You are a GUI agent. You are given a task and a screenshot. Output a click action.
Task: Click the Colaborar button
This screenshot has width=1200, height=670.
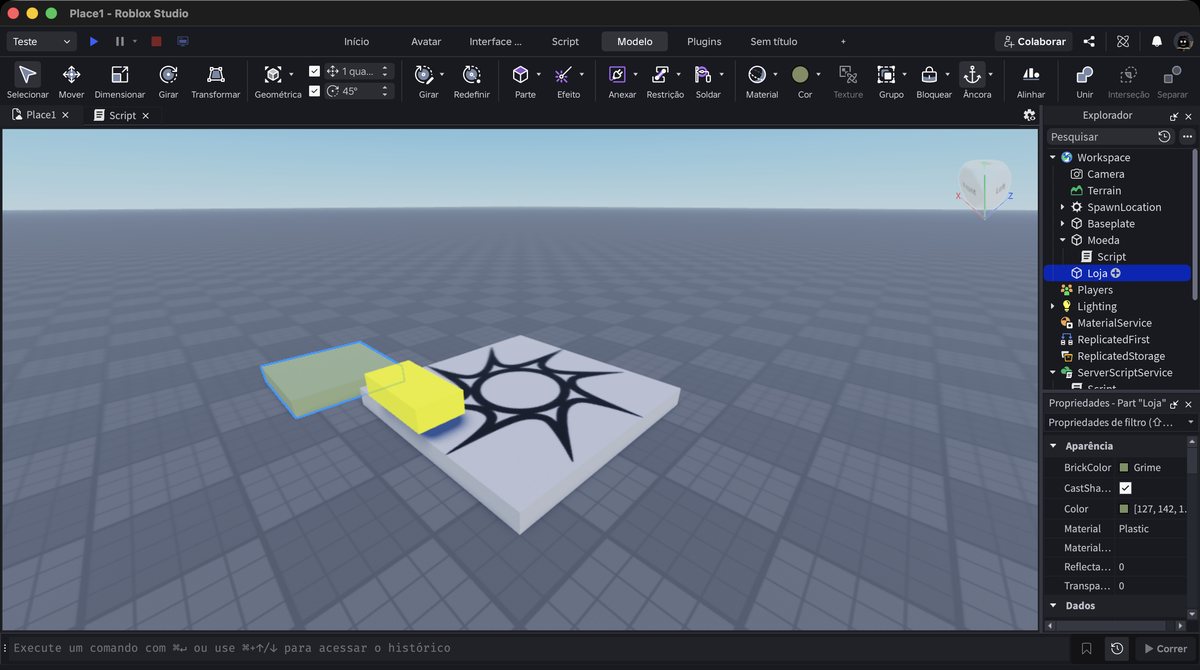(1033, 41)
